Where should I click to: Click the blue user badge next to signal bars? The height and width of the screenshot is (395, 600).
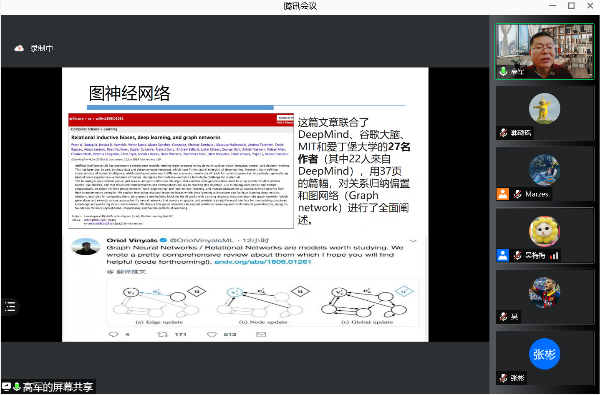pos(503,255)
